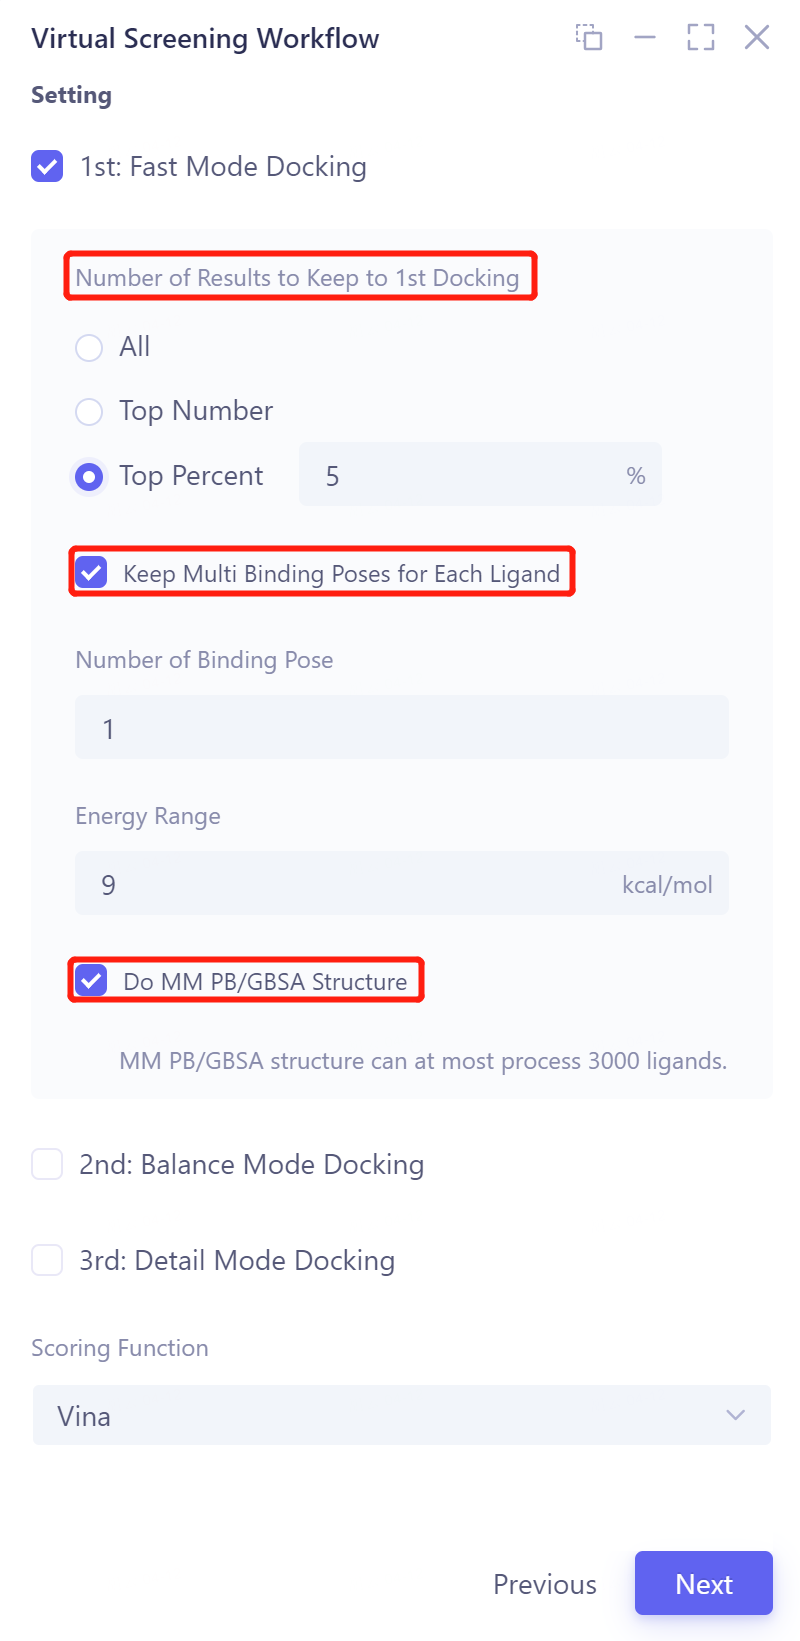Image resolution: width=800 pixels, height=1641 pixels.
Task: Expand the panel to fullscreen
Action: 701,38
